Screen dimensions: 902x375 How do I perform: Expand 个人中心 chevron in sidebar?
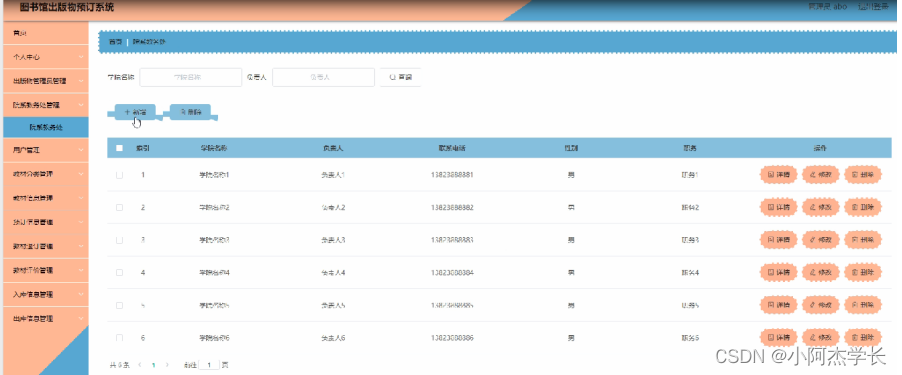(81, 57)
